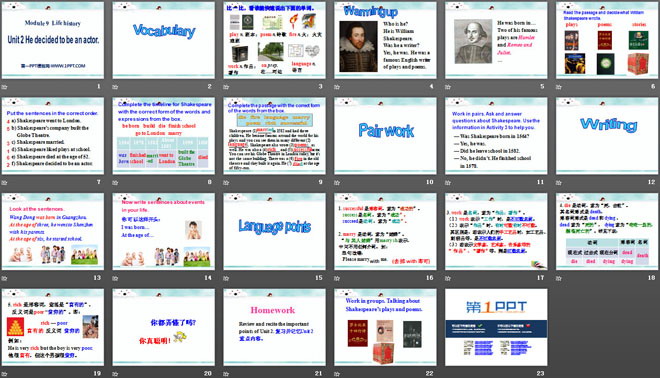Image resolution: width=660 pixels, height=378 pixels.
Task: Select slide 18 with the die/dead/death table
Action: [x=607, y=232]
